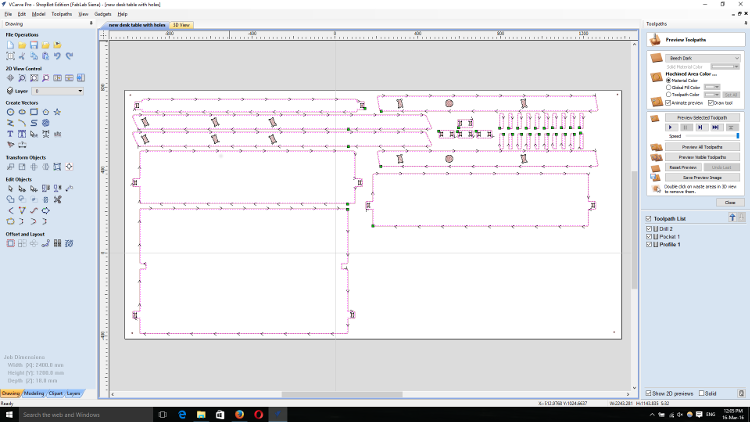Open the File menu
The width and height of the screenshot is (750, 422).
(x=8, y=14)
